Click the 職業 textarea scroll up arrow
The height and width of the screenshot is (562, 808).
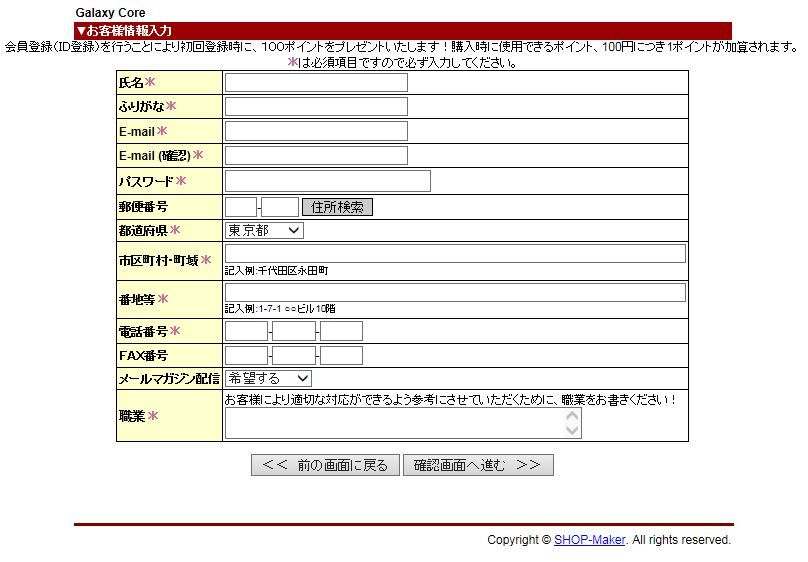pyautogui.click(x=572, y=416)
